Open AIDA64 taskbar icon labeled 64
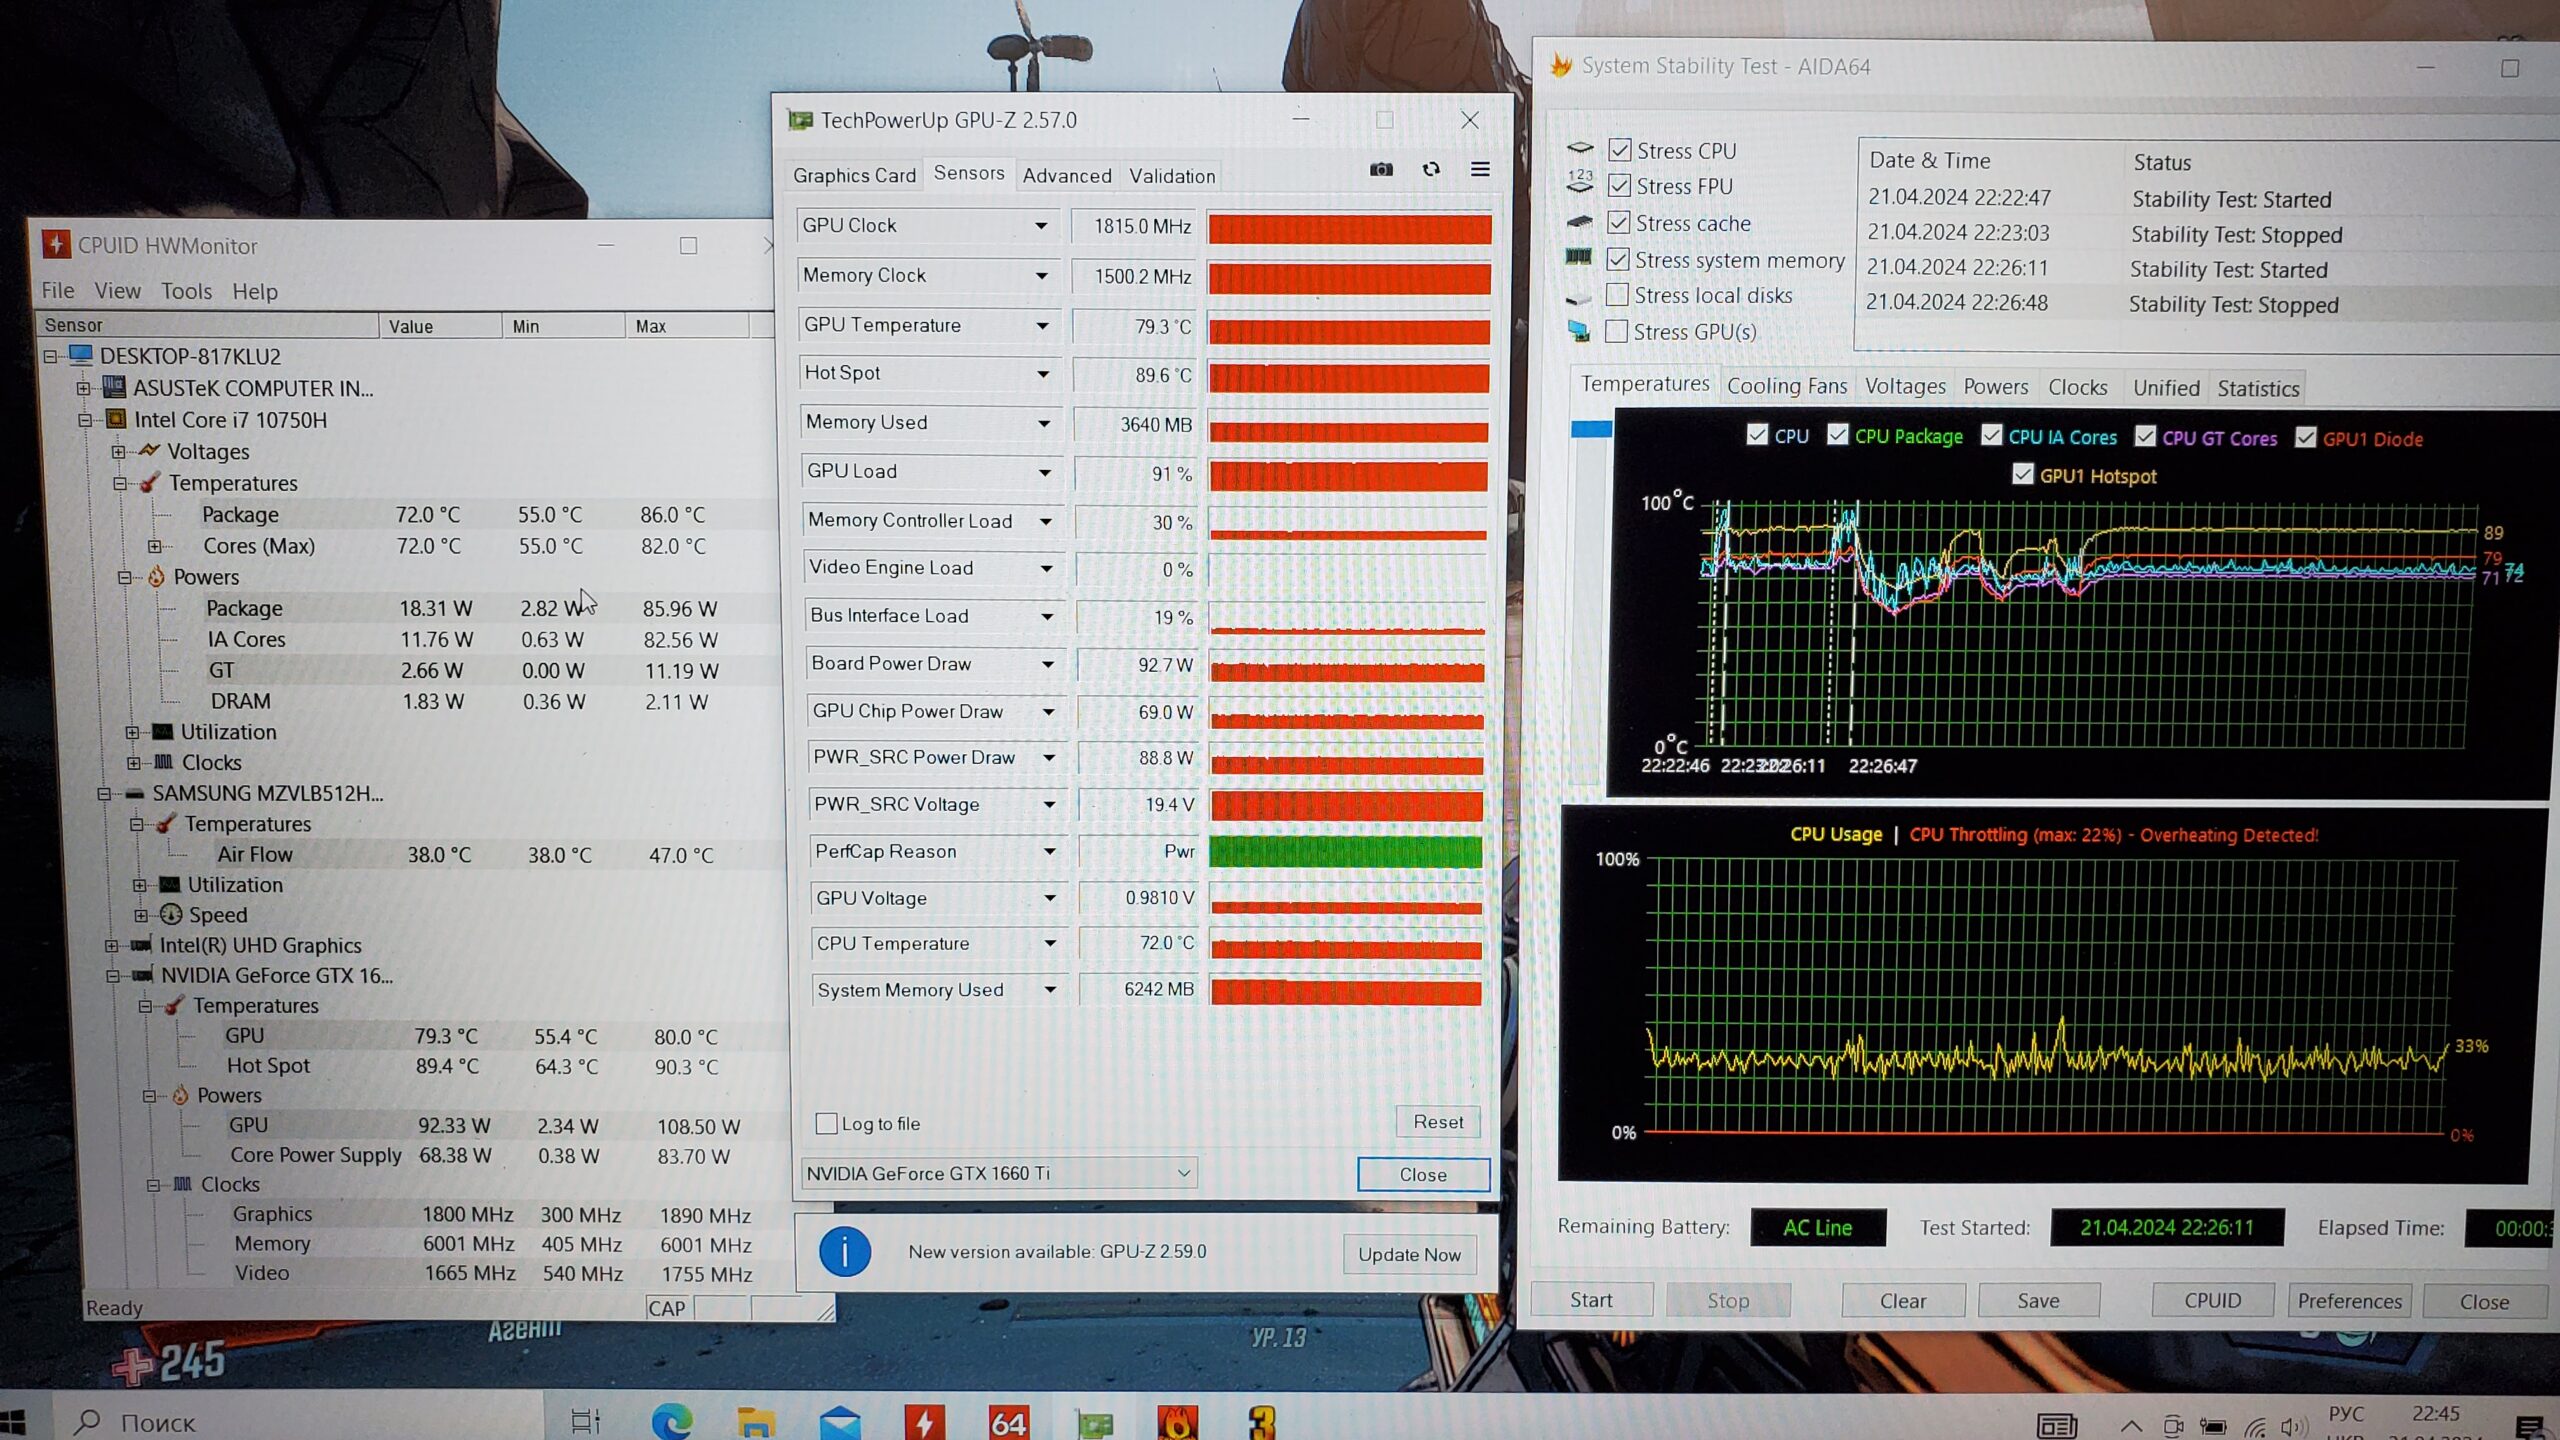This screenshot has height=1440, width=2560. click(x=1007, y=1422)
